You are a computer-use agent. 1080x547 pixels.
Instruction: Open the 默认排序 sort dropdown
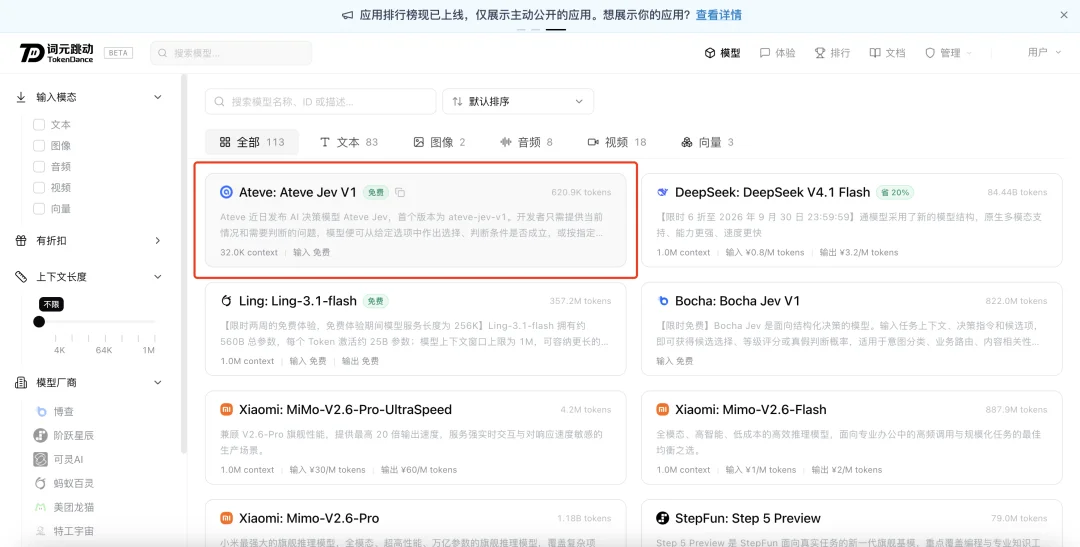518,101
